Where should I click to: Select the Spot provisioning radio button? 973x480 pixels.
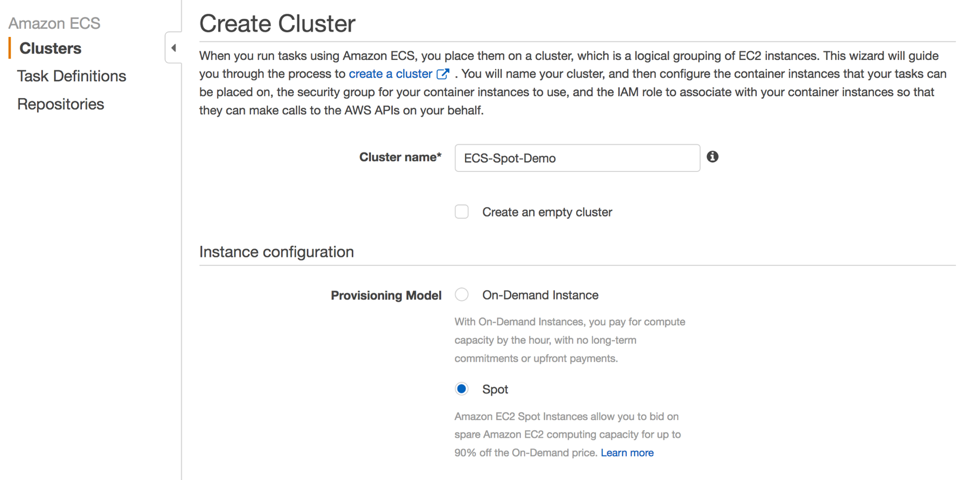pyautogui.click(x=461, y=389)
